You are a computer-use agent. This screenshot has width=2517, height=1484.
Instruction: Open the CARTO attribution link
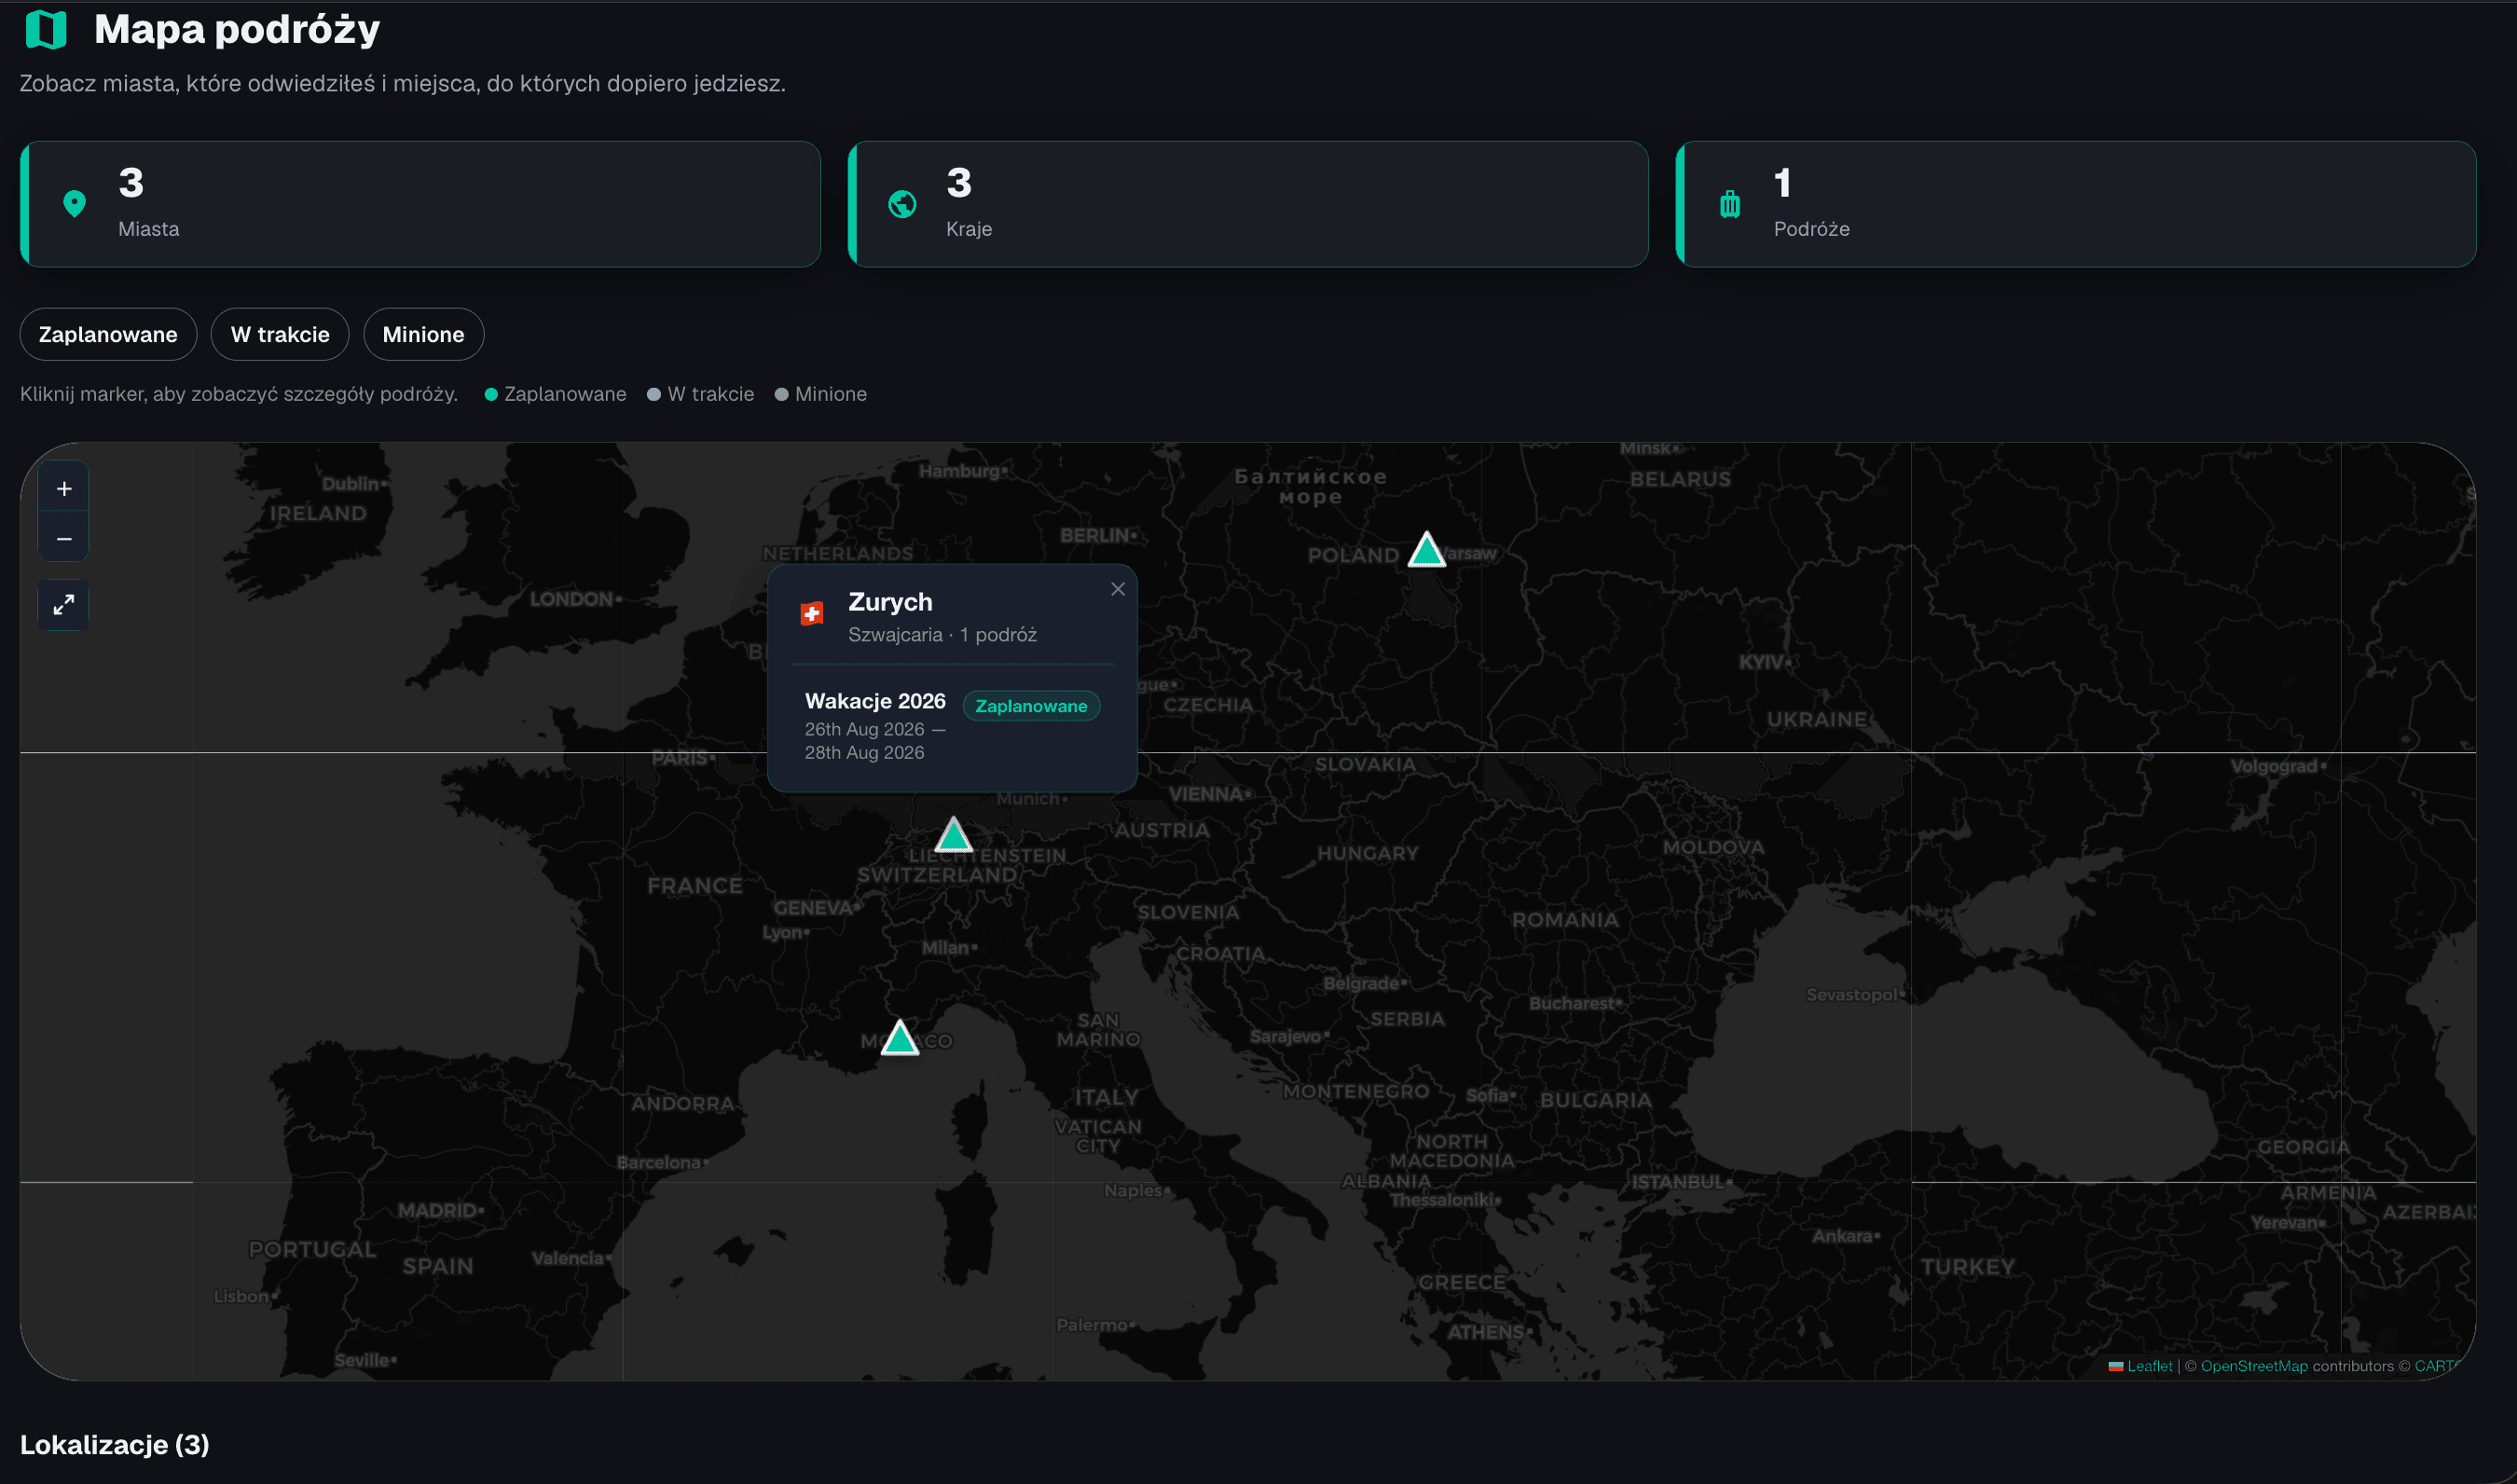pos(2436,1366)
